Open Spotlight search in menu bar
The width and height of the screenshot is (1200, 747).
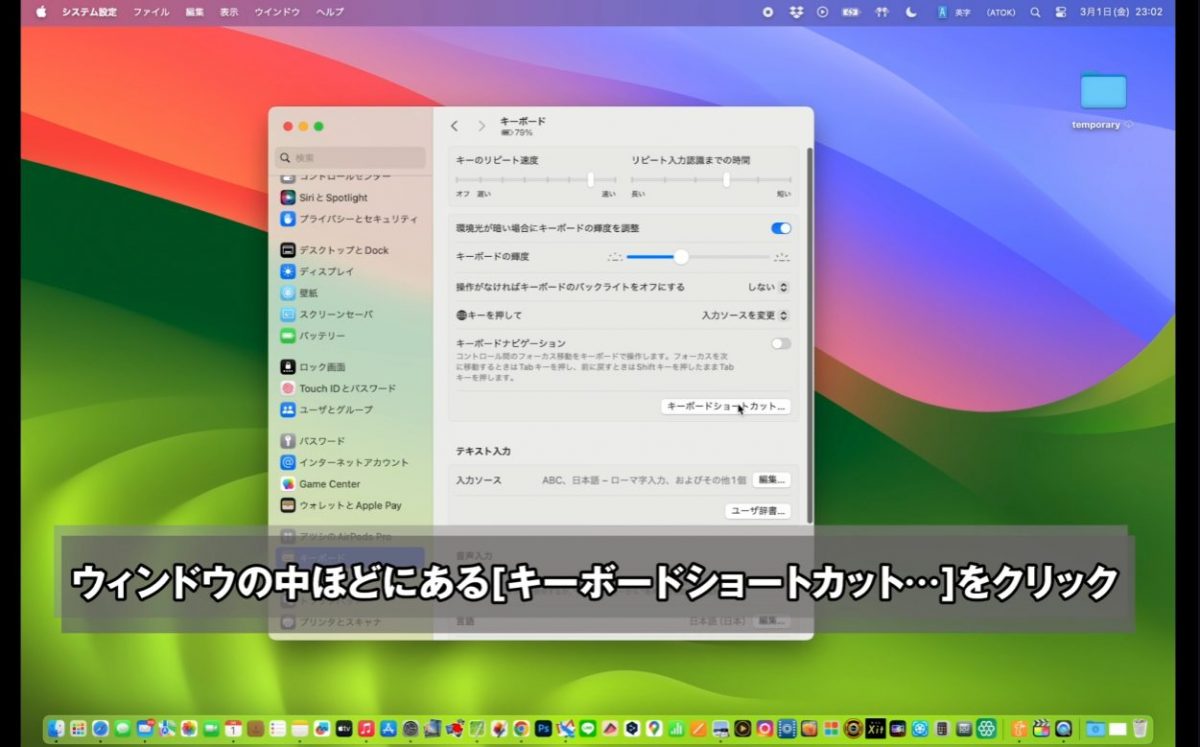[x=1035, y=12]
